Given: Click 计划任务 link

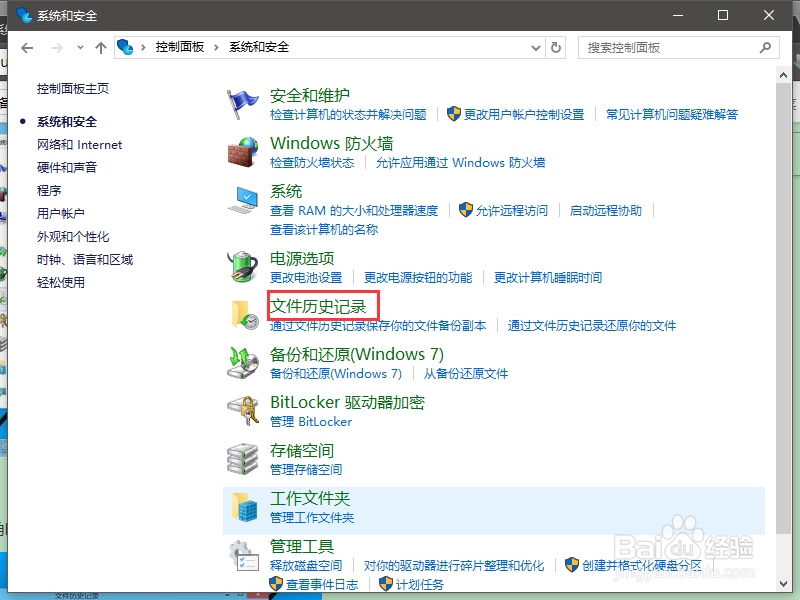Looking at the screenshot, I should [x=420, y=584].
